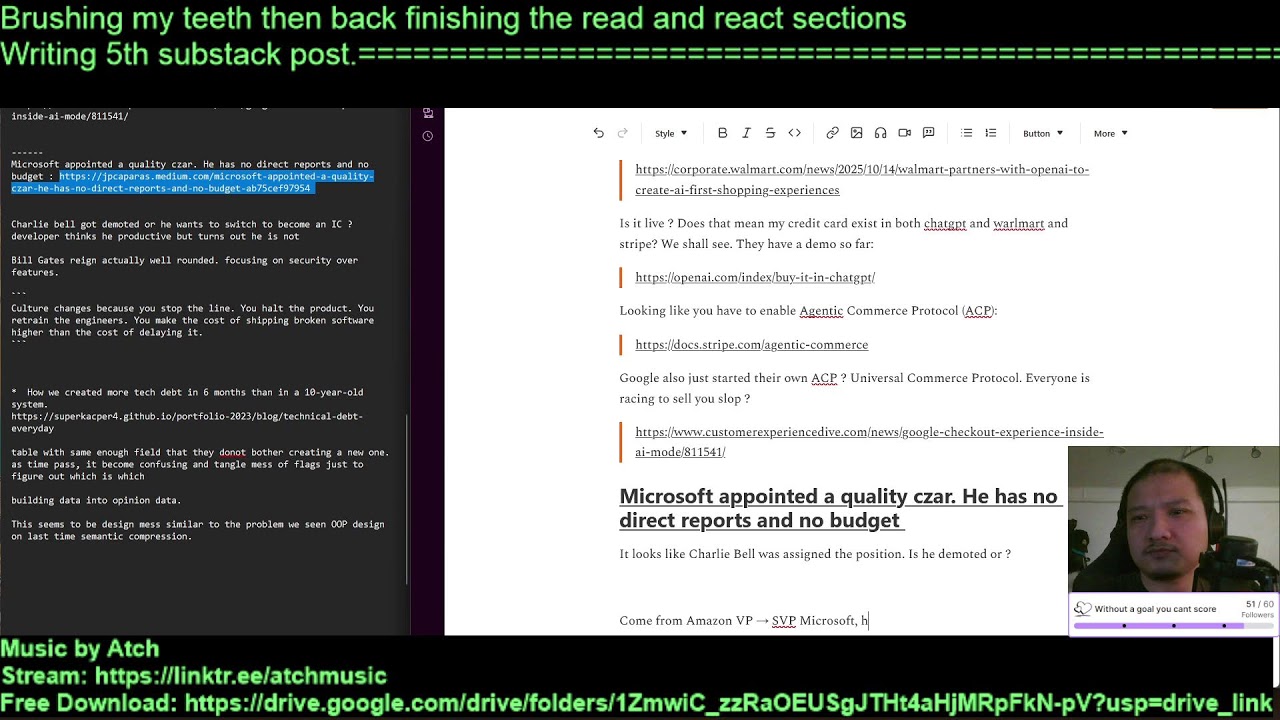Toggle italic formatting

[746, 133]
